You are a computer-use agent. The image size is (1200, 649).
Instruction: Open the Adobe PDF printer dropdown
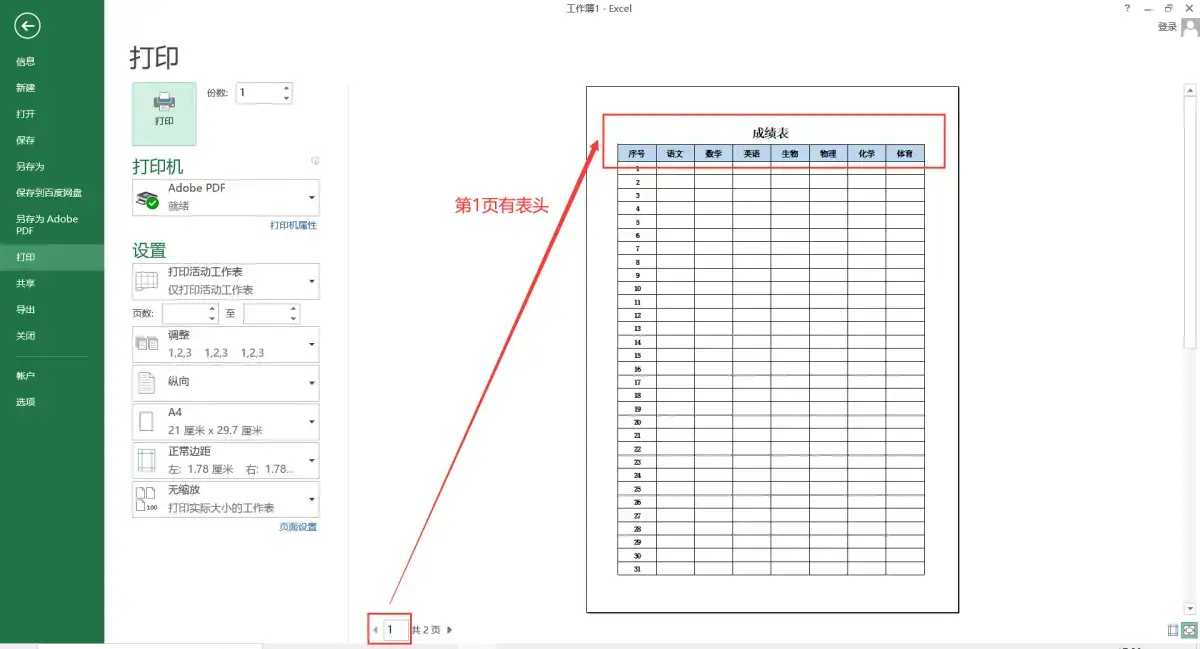[x=311, y=197]
